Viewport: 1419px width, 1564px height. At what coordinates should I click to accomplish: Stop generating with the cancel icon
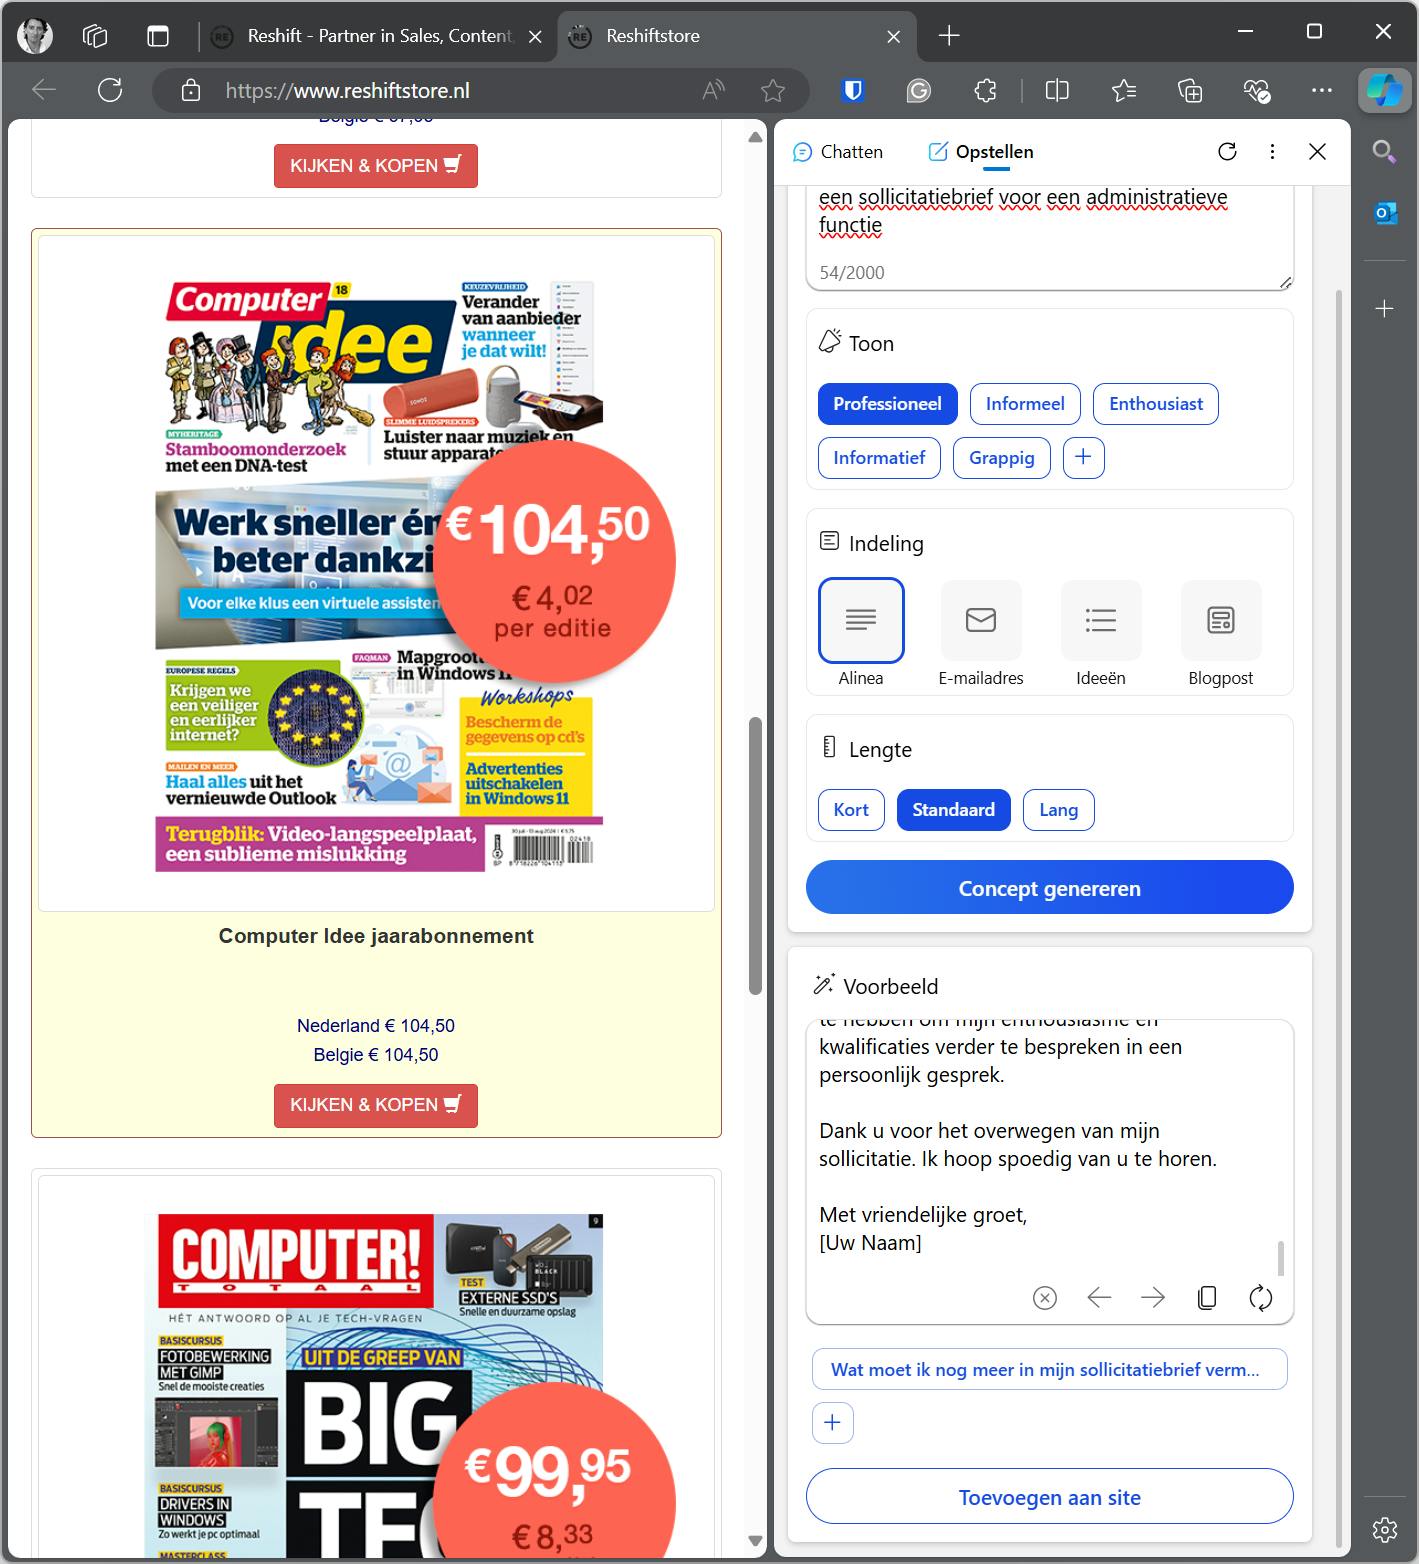(x=1045, y=1298)
